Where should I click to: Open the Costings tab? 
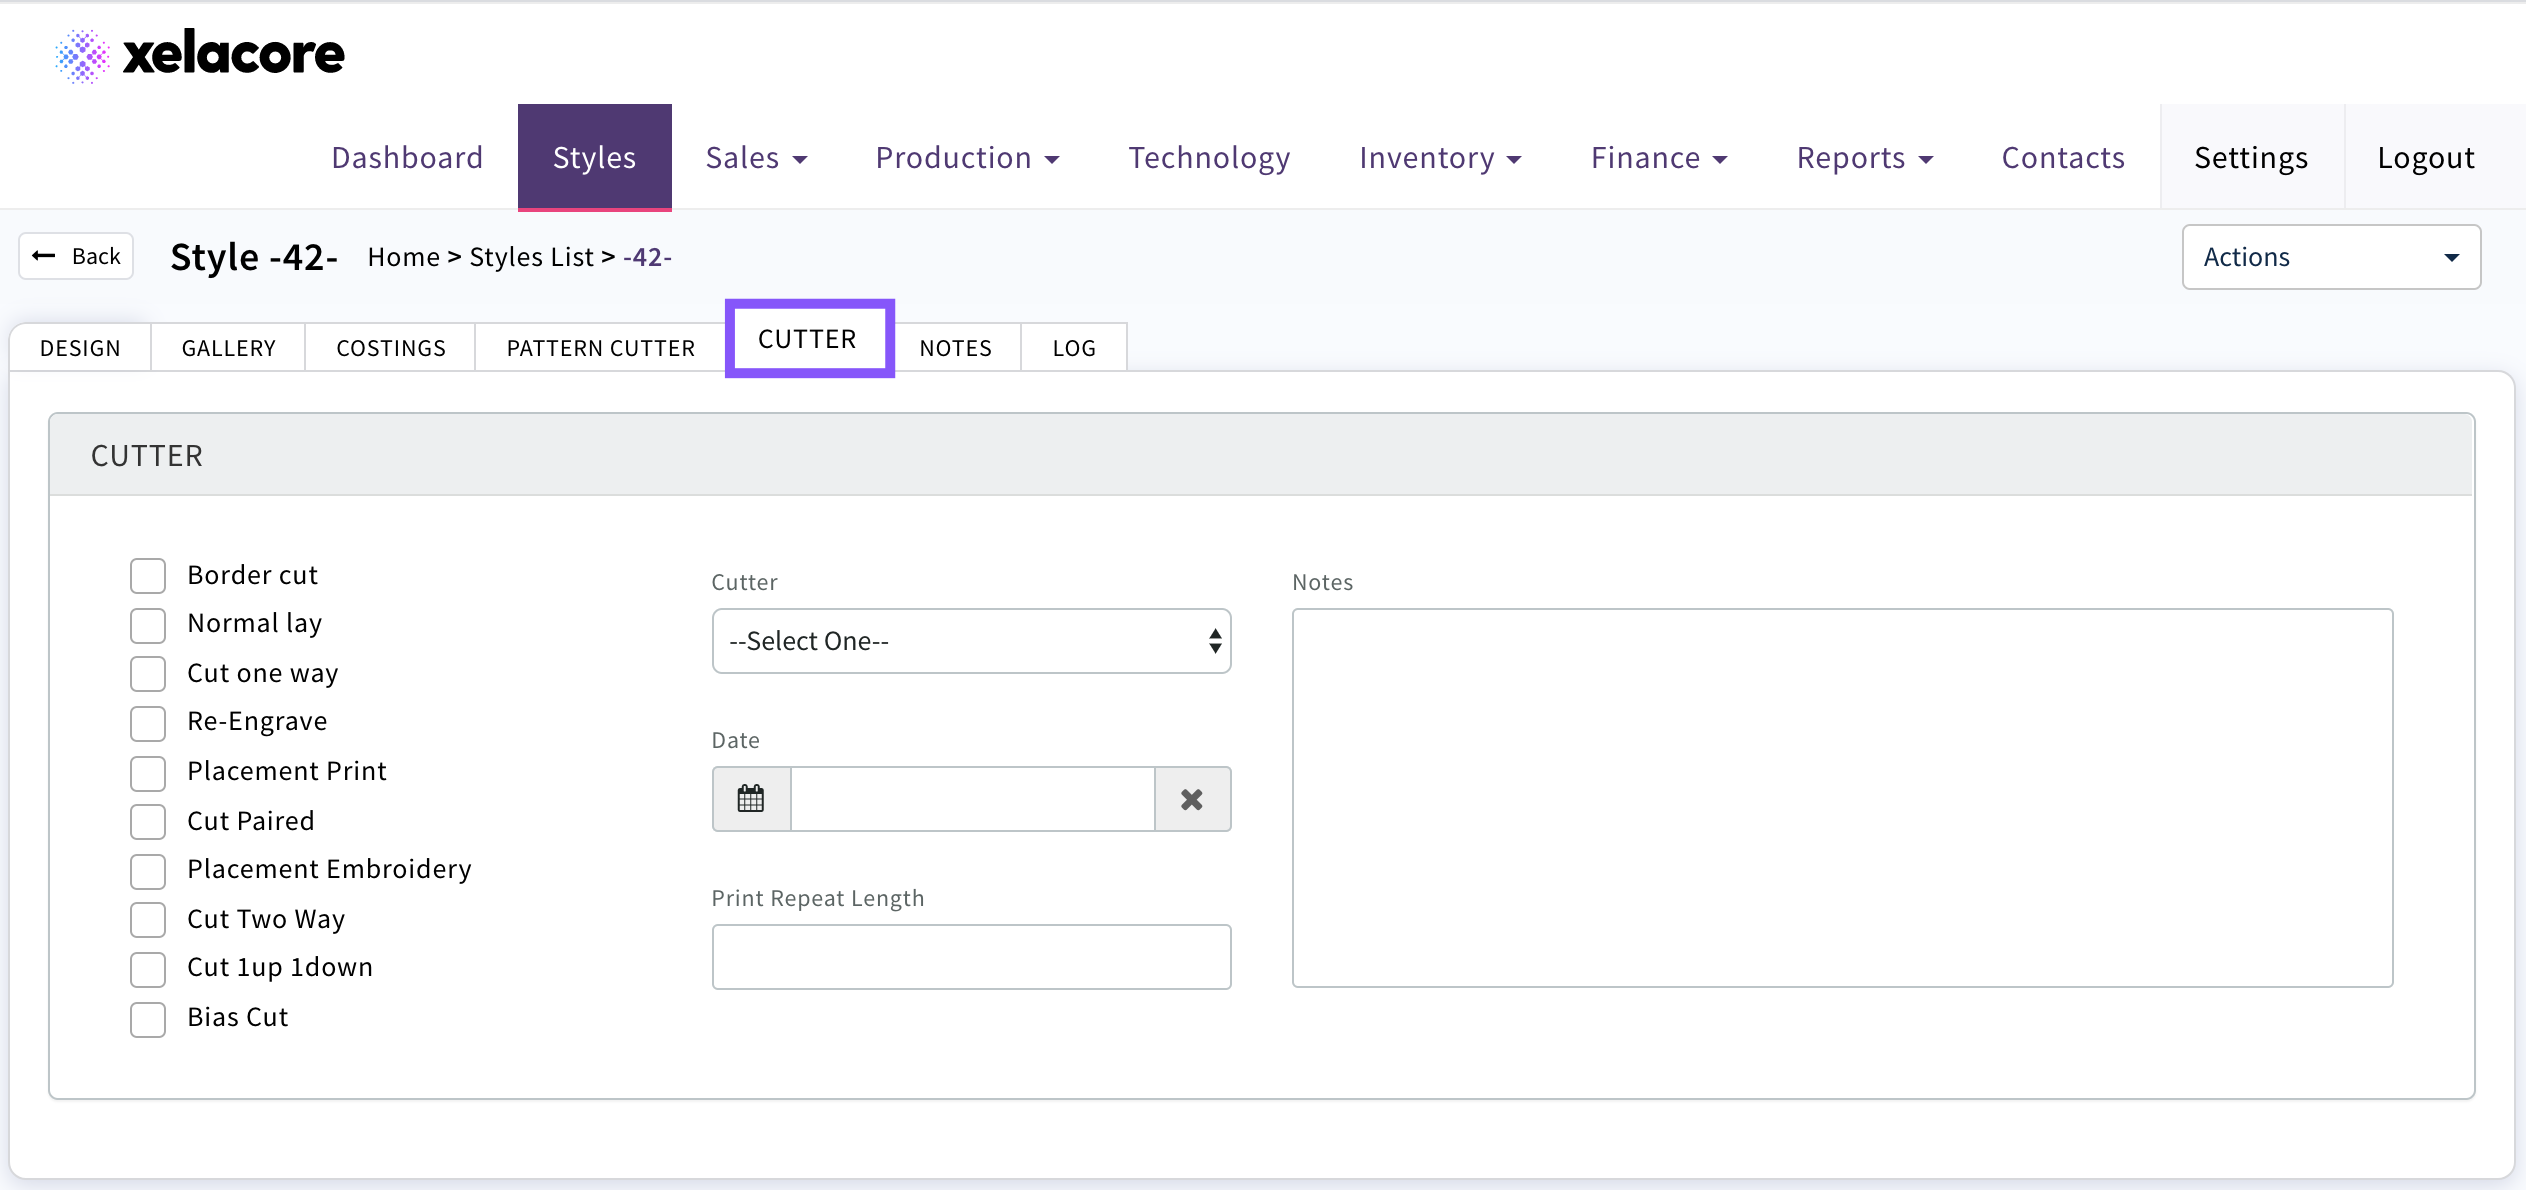(x=391, y=348)
